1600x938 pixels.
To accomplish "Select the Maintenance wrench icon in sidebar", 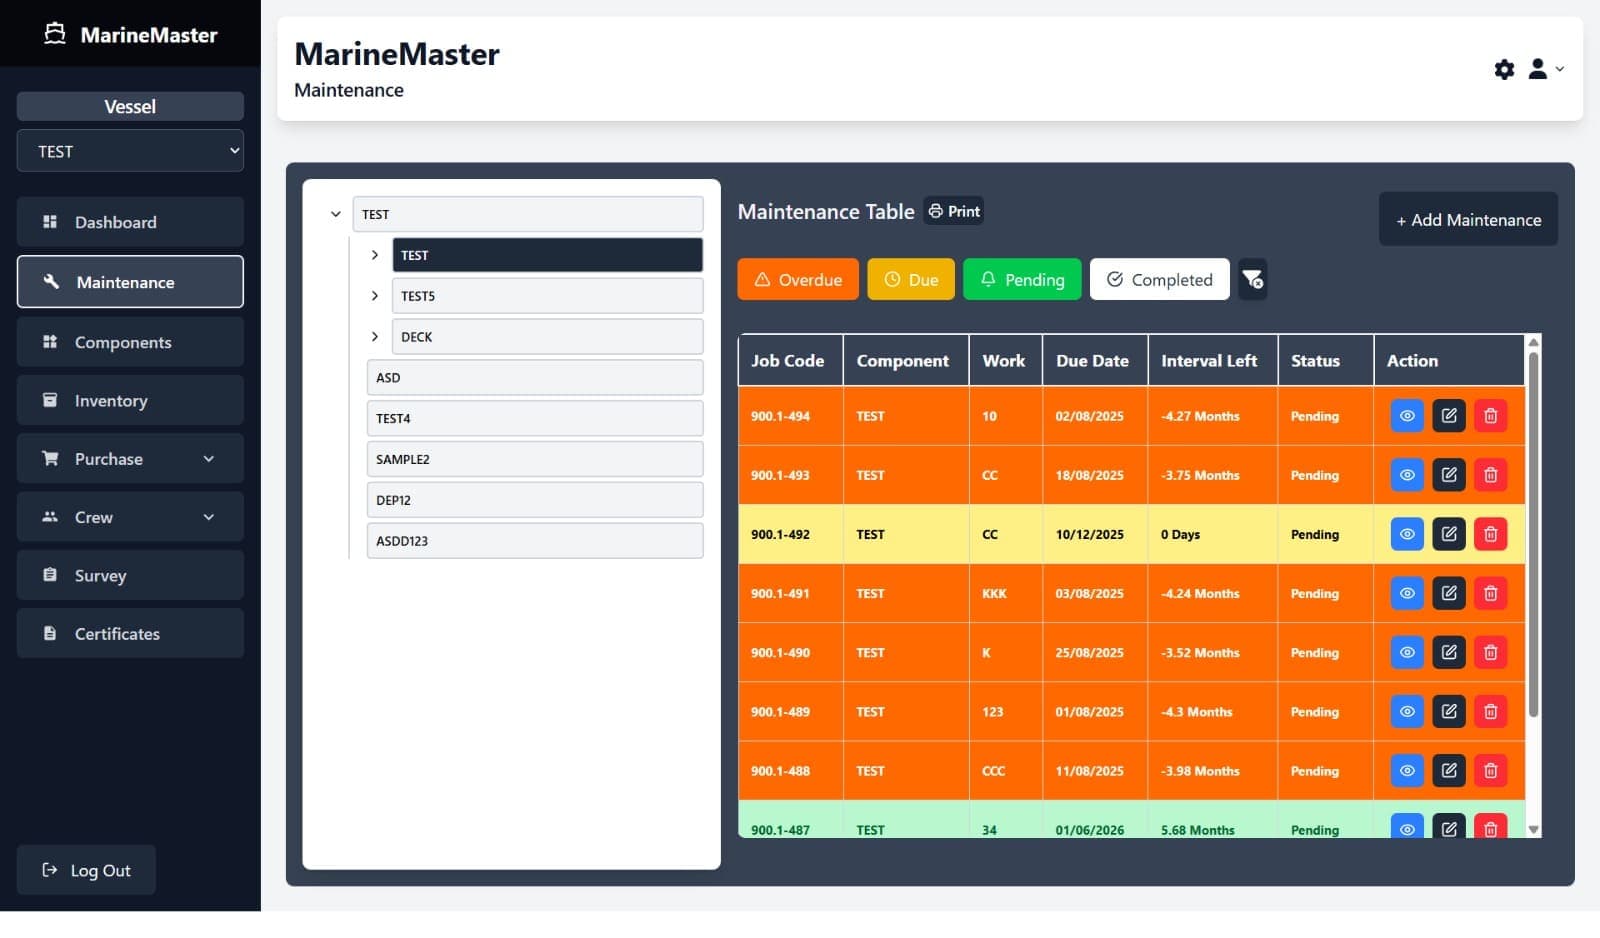I will click(50, 282).
